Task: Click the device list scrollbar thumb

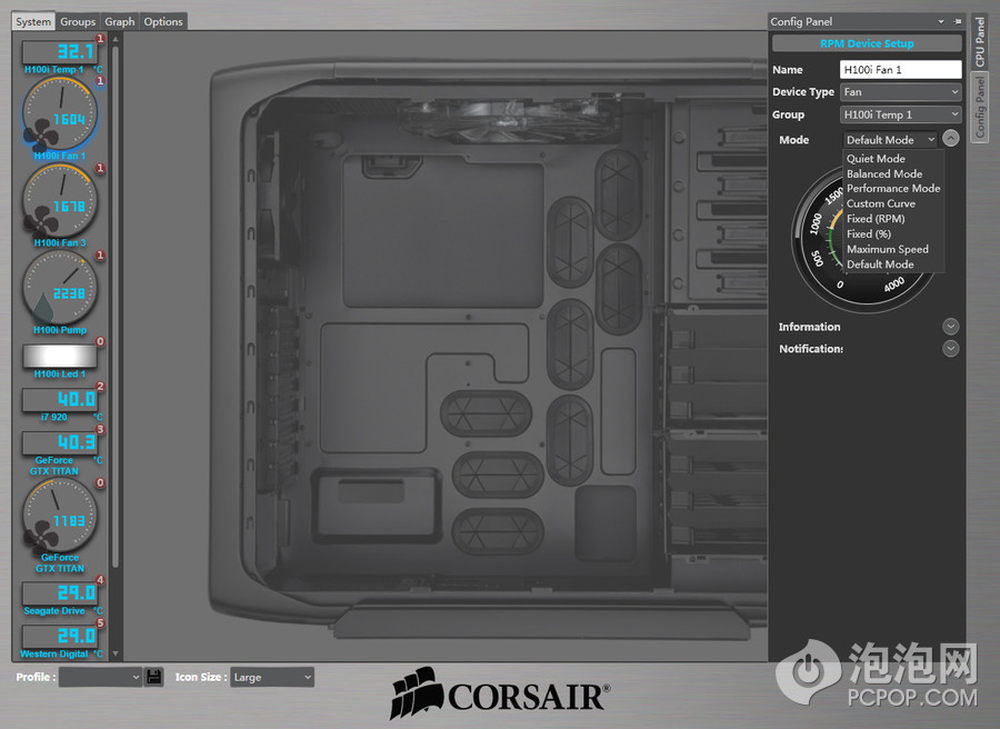Action: point(115,306)
